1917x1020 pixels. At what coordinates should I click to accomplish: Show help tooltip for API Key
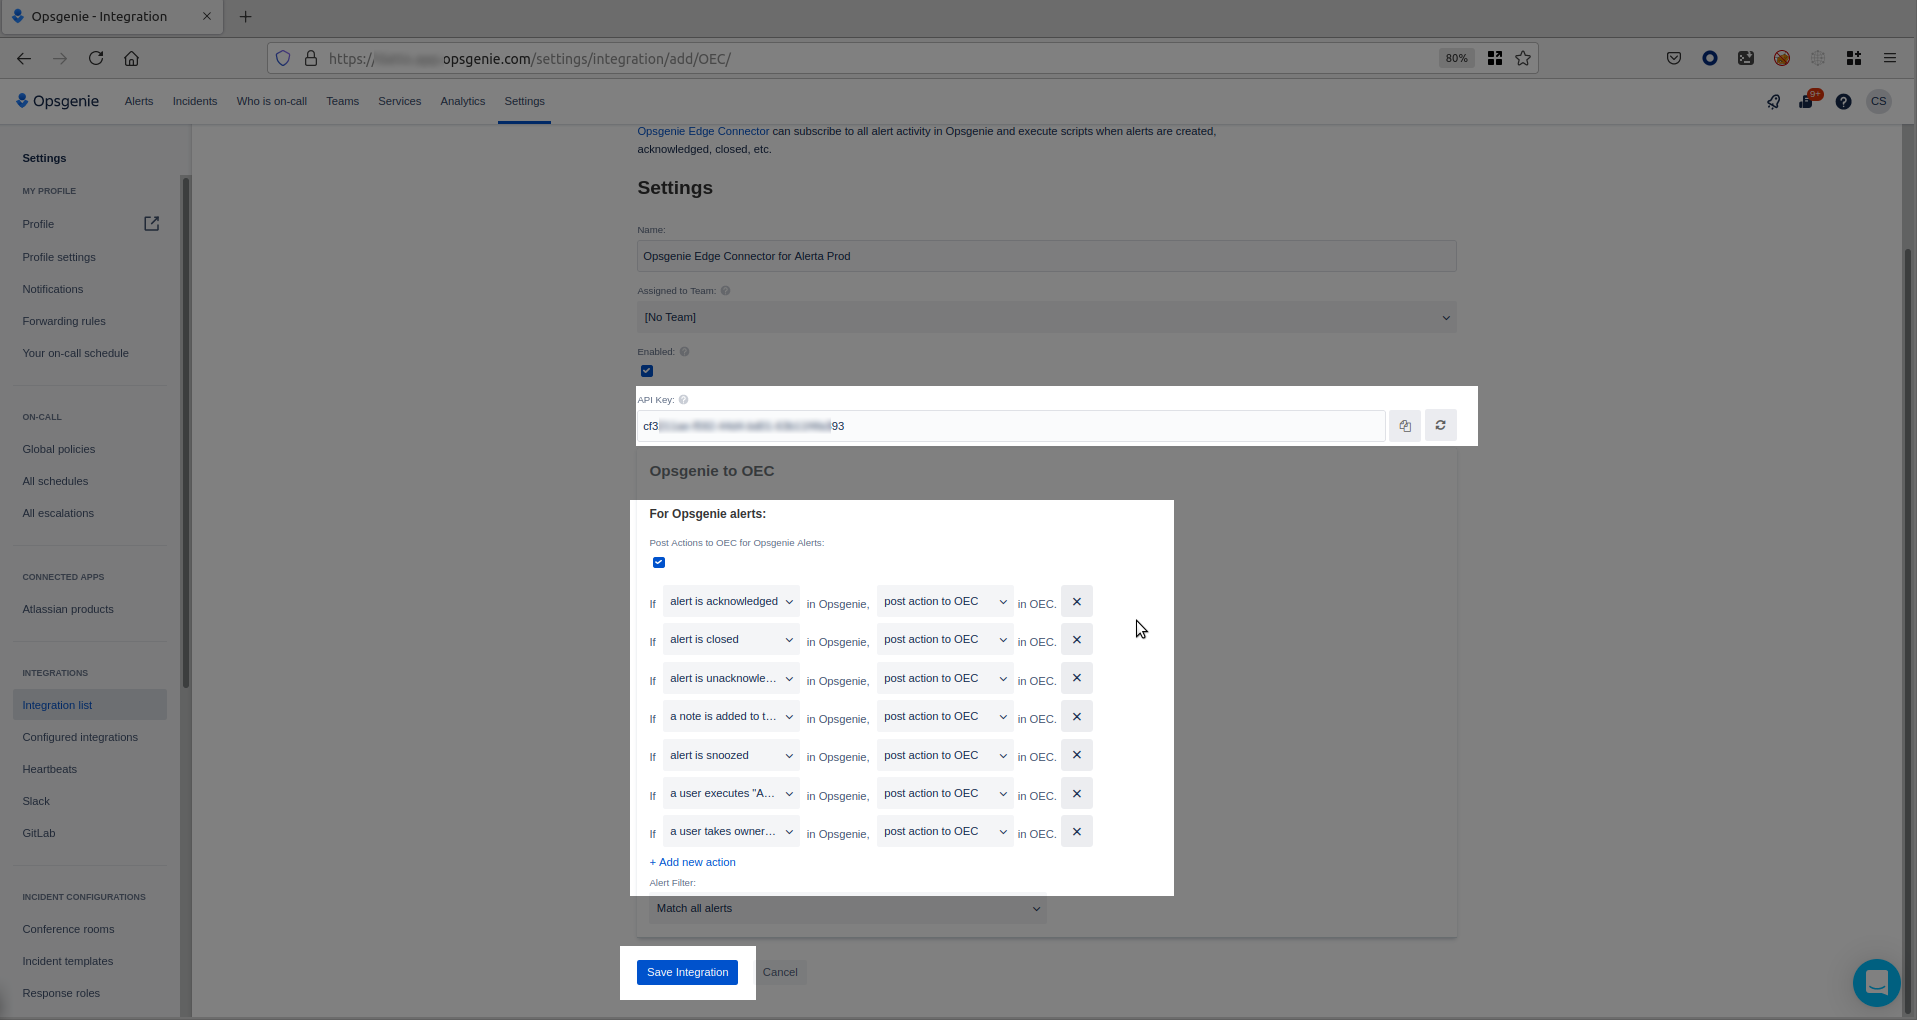[684, 400]
